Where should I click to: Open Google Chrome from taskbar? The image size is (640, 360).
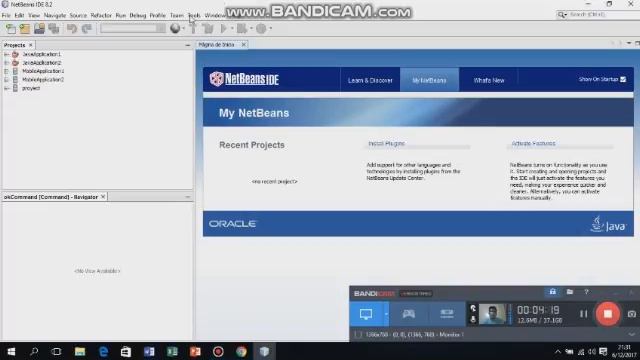241,351
